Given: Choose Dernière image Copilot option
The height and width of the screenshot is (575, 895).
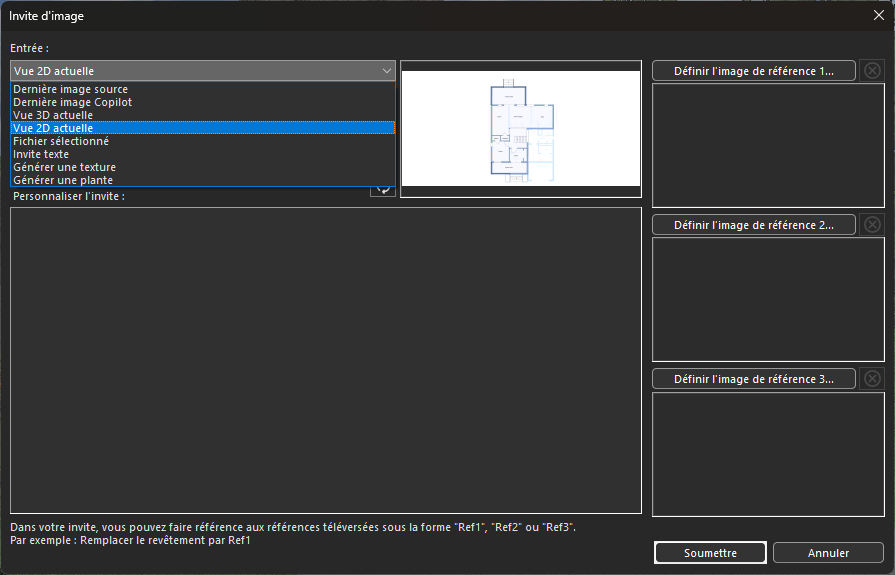Looking at the screenshot, I should tap(203, 102).
